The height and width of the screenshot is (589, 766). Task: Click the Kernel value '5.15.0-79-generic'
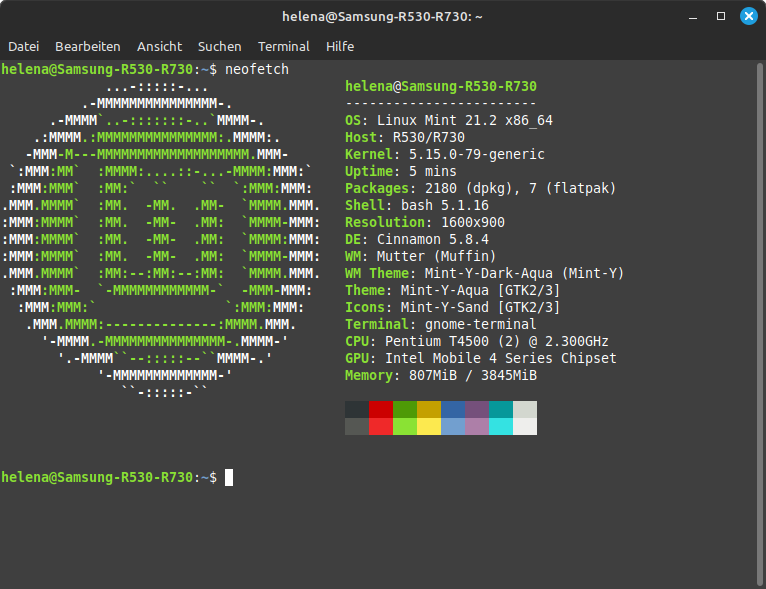pyautogui.click(x=477, y=154)
